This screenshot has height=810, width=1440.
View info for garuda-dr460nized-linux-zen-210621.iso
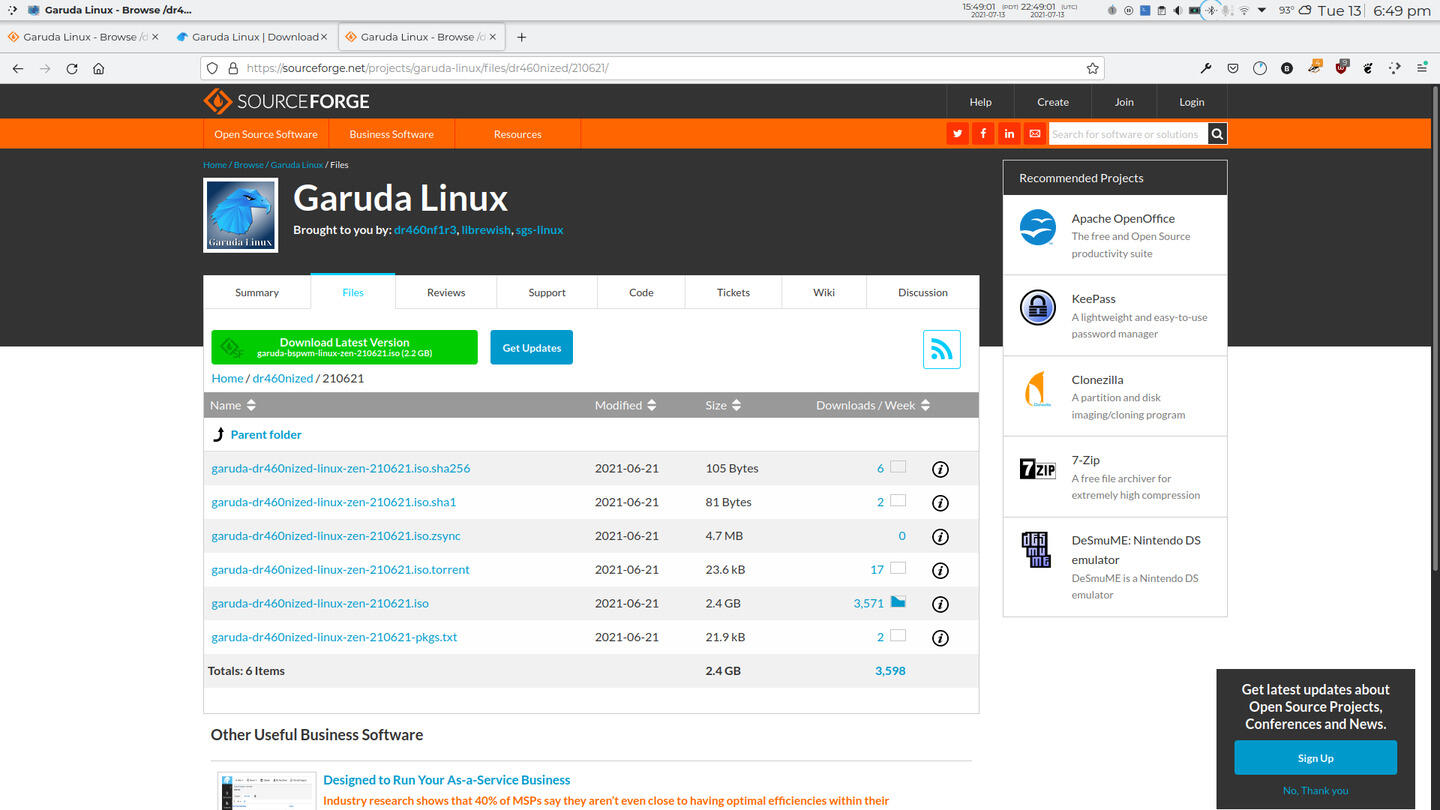click(x=940, y=604)
